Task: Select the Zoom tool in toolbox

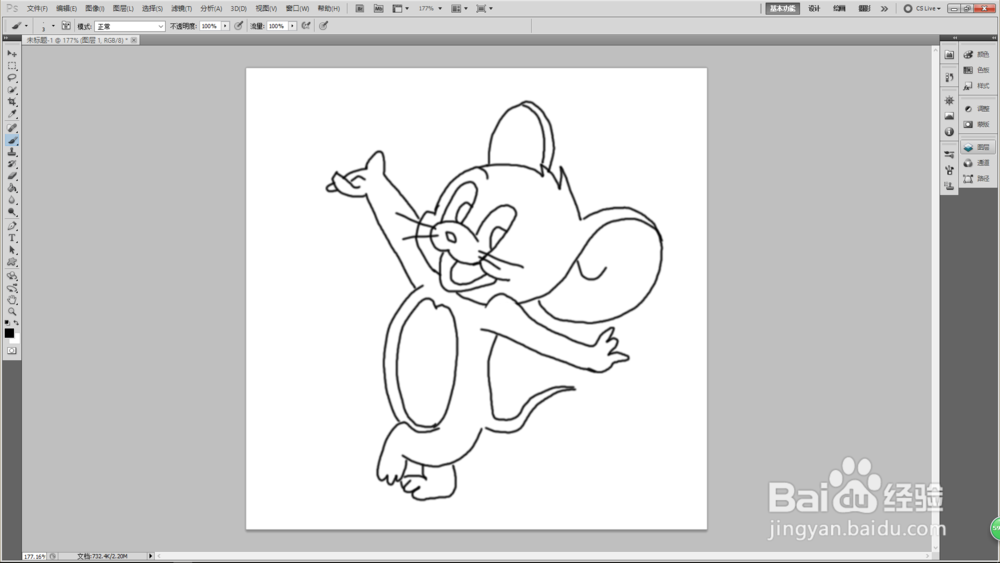Action: point(11,312)
